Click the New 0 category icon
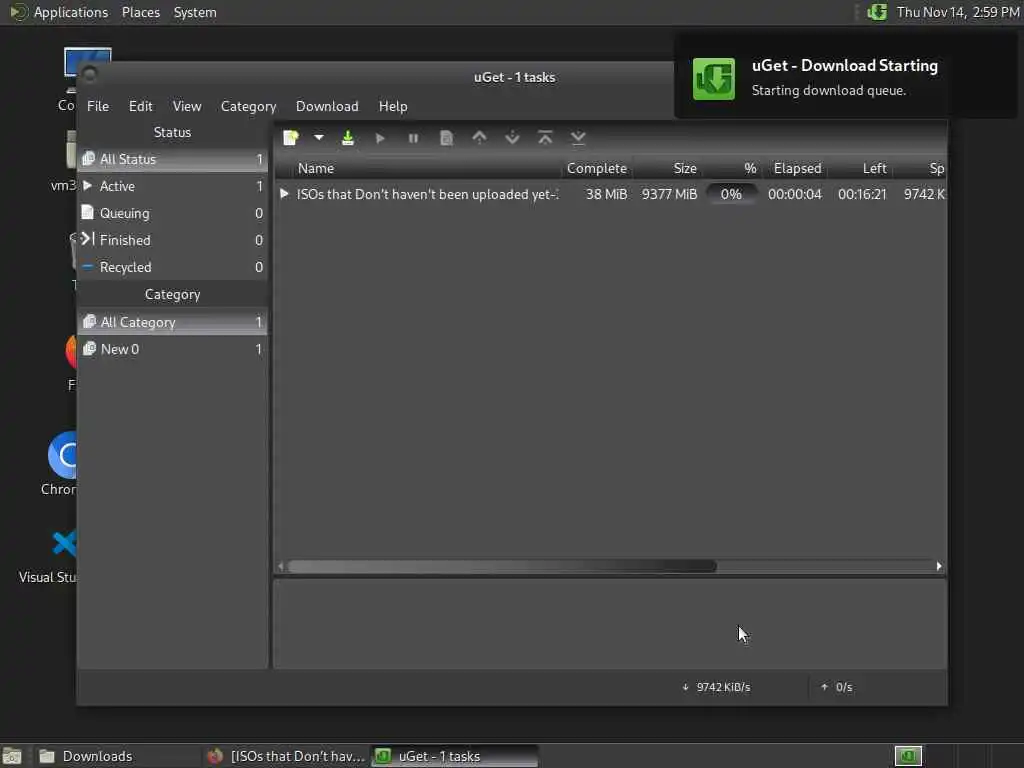This screenshot has height=768, width=1024. (x=89, y=349)
